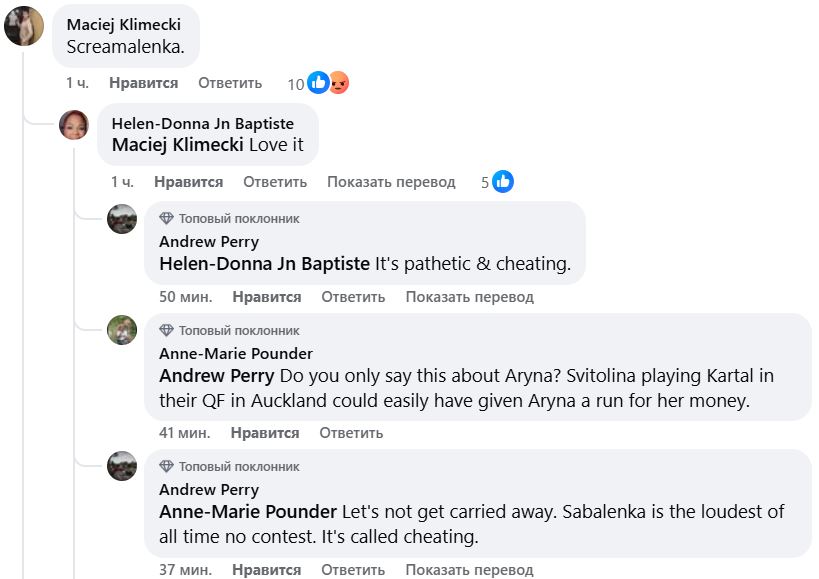Like Helen-Donna's "Love it" reply
The height and width of the screenshot is (579, 819).
(x=188, y=182)
